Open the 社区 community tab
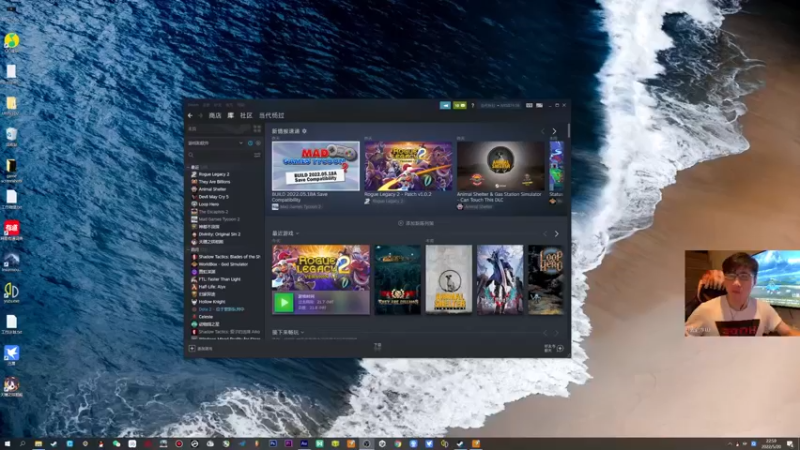The height and width of the screenshot is (450, 800). pyautogui.click(x=246, y=116)
